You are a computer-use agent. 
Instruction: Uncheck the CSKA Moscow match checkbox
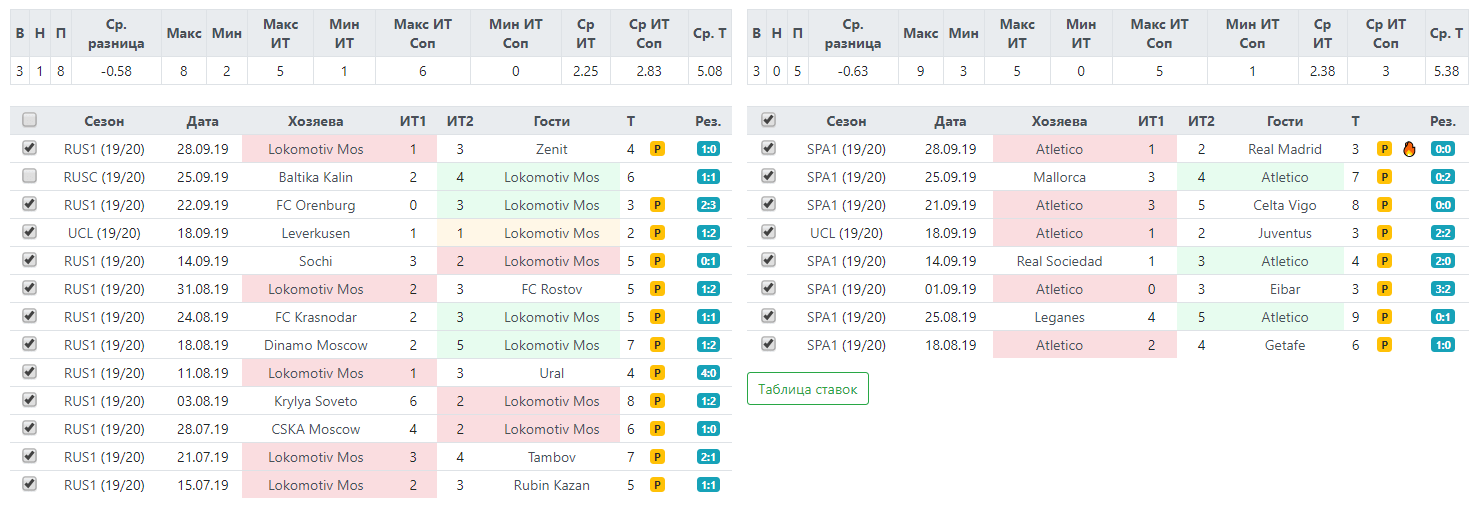[x=30, y=428]
